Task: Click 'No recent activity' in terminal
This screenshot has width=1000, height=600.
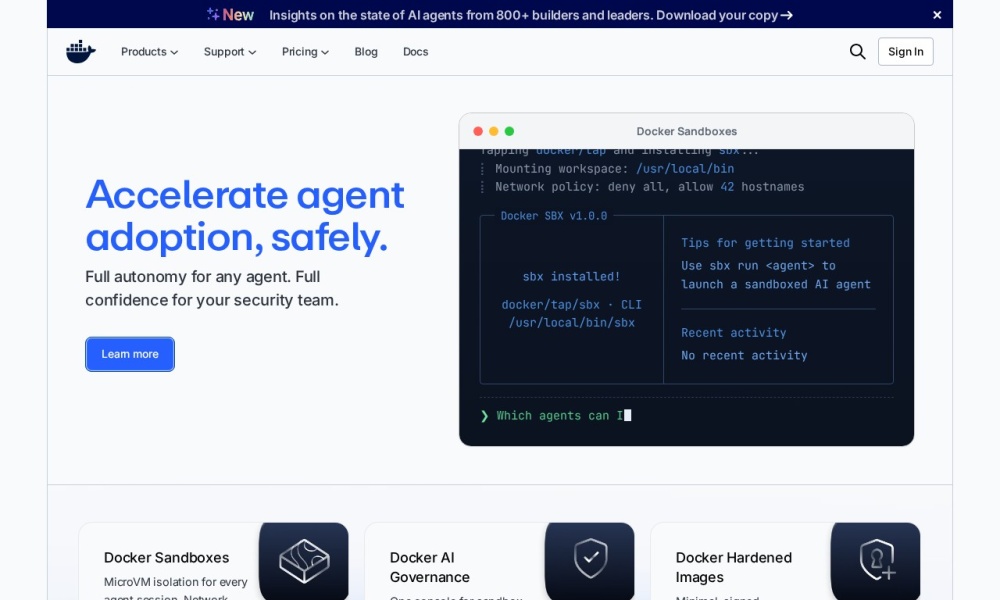Action: 744,356
